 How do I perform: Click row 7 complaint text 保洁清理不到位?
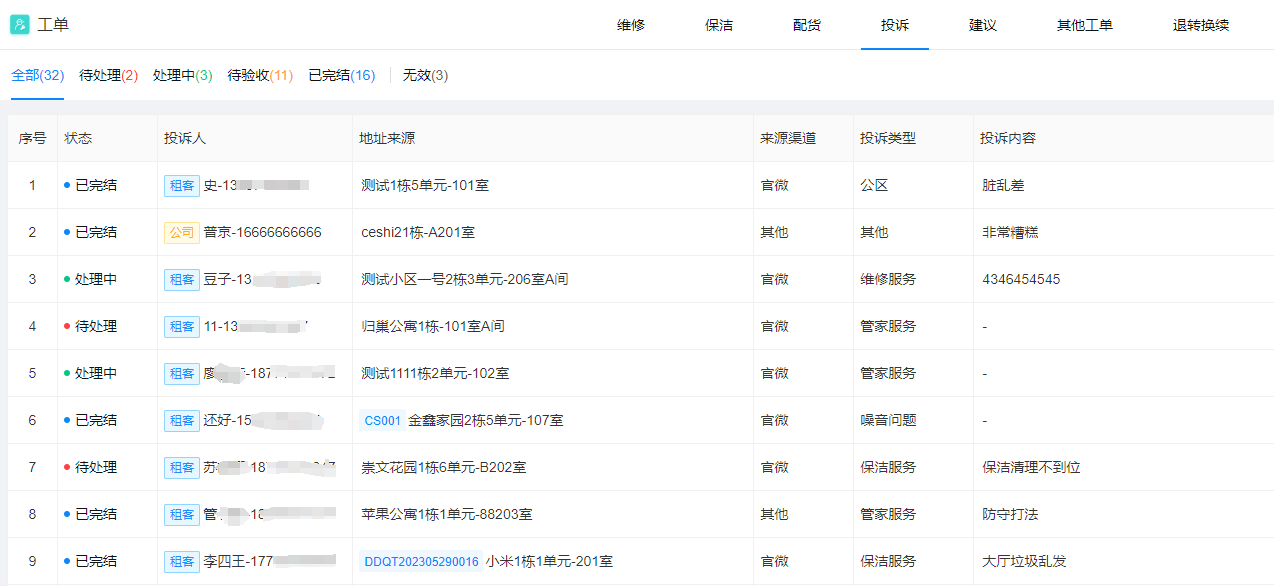click(x=1031, y=467)
